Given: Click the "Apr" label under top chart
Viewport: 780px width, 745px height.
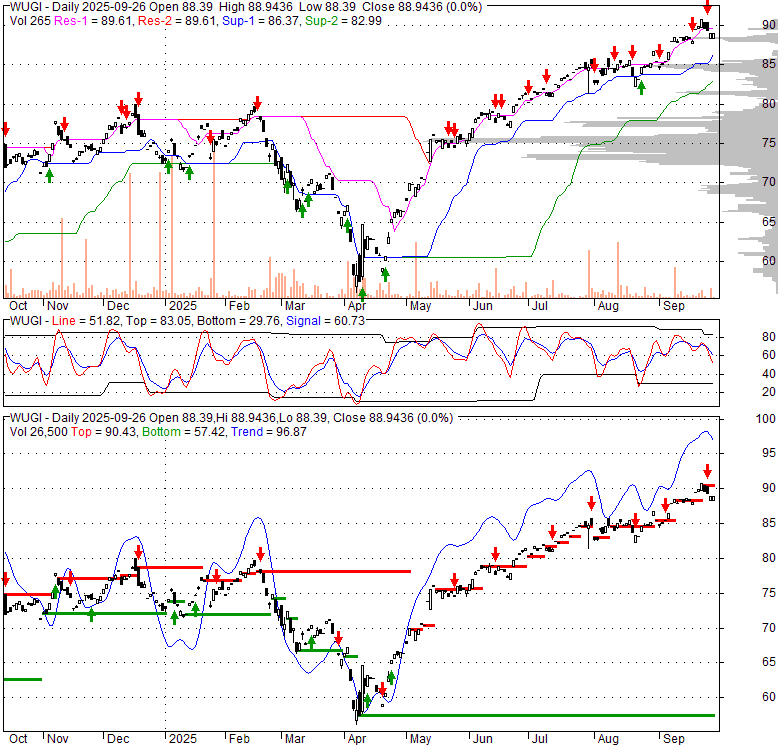Looking at the screenshot, I should 357,306.
